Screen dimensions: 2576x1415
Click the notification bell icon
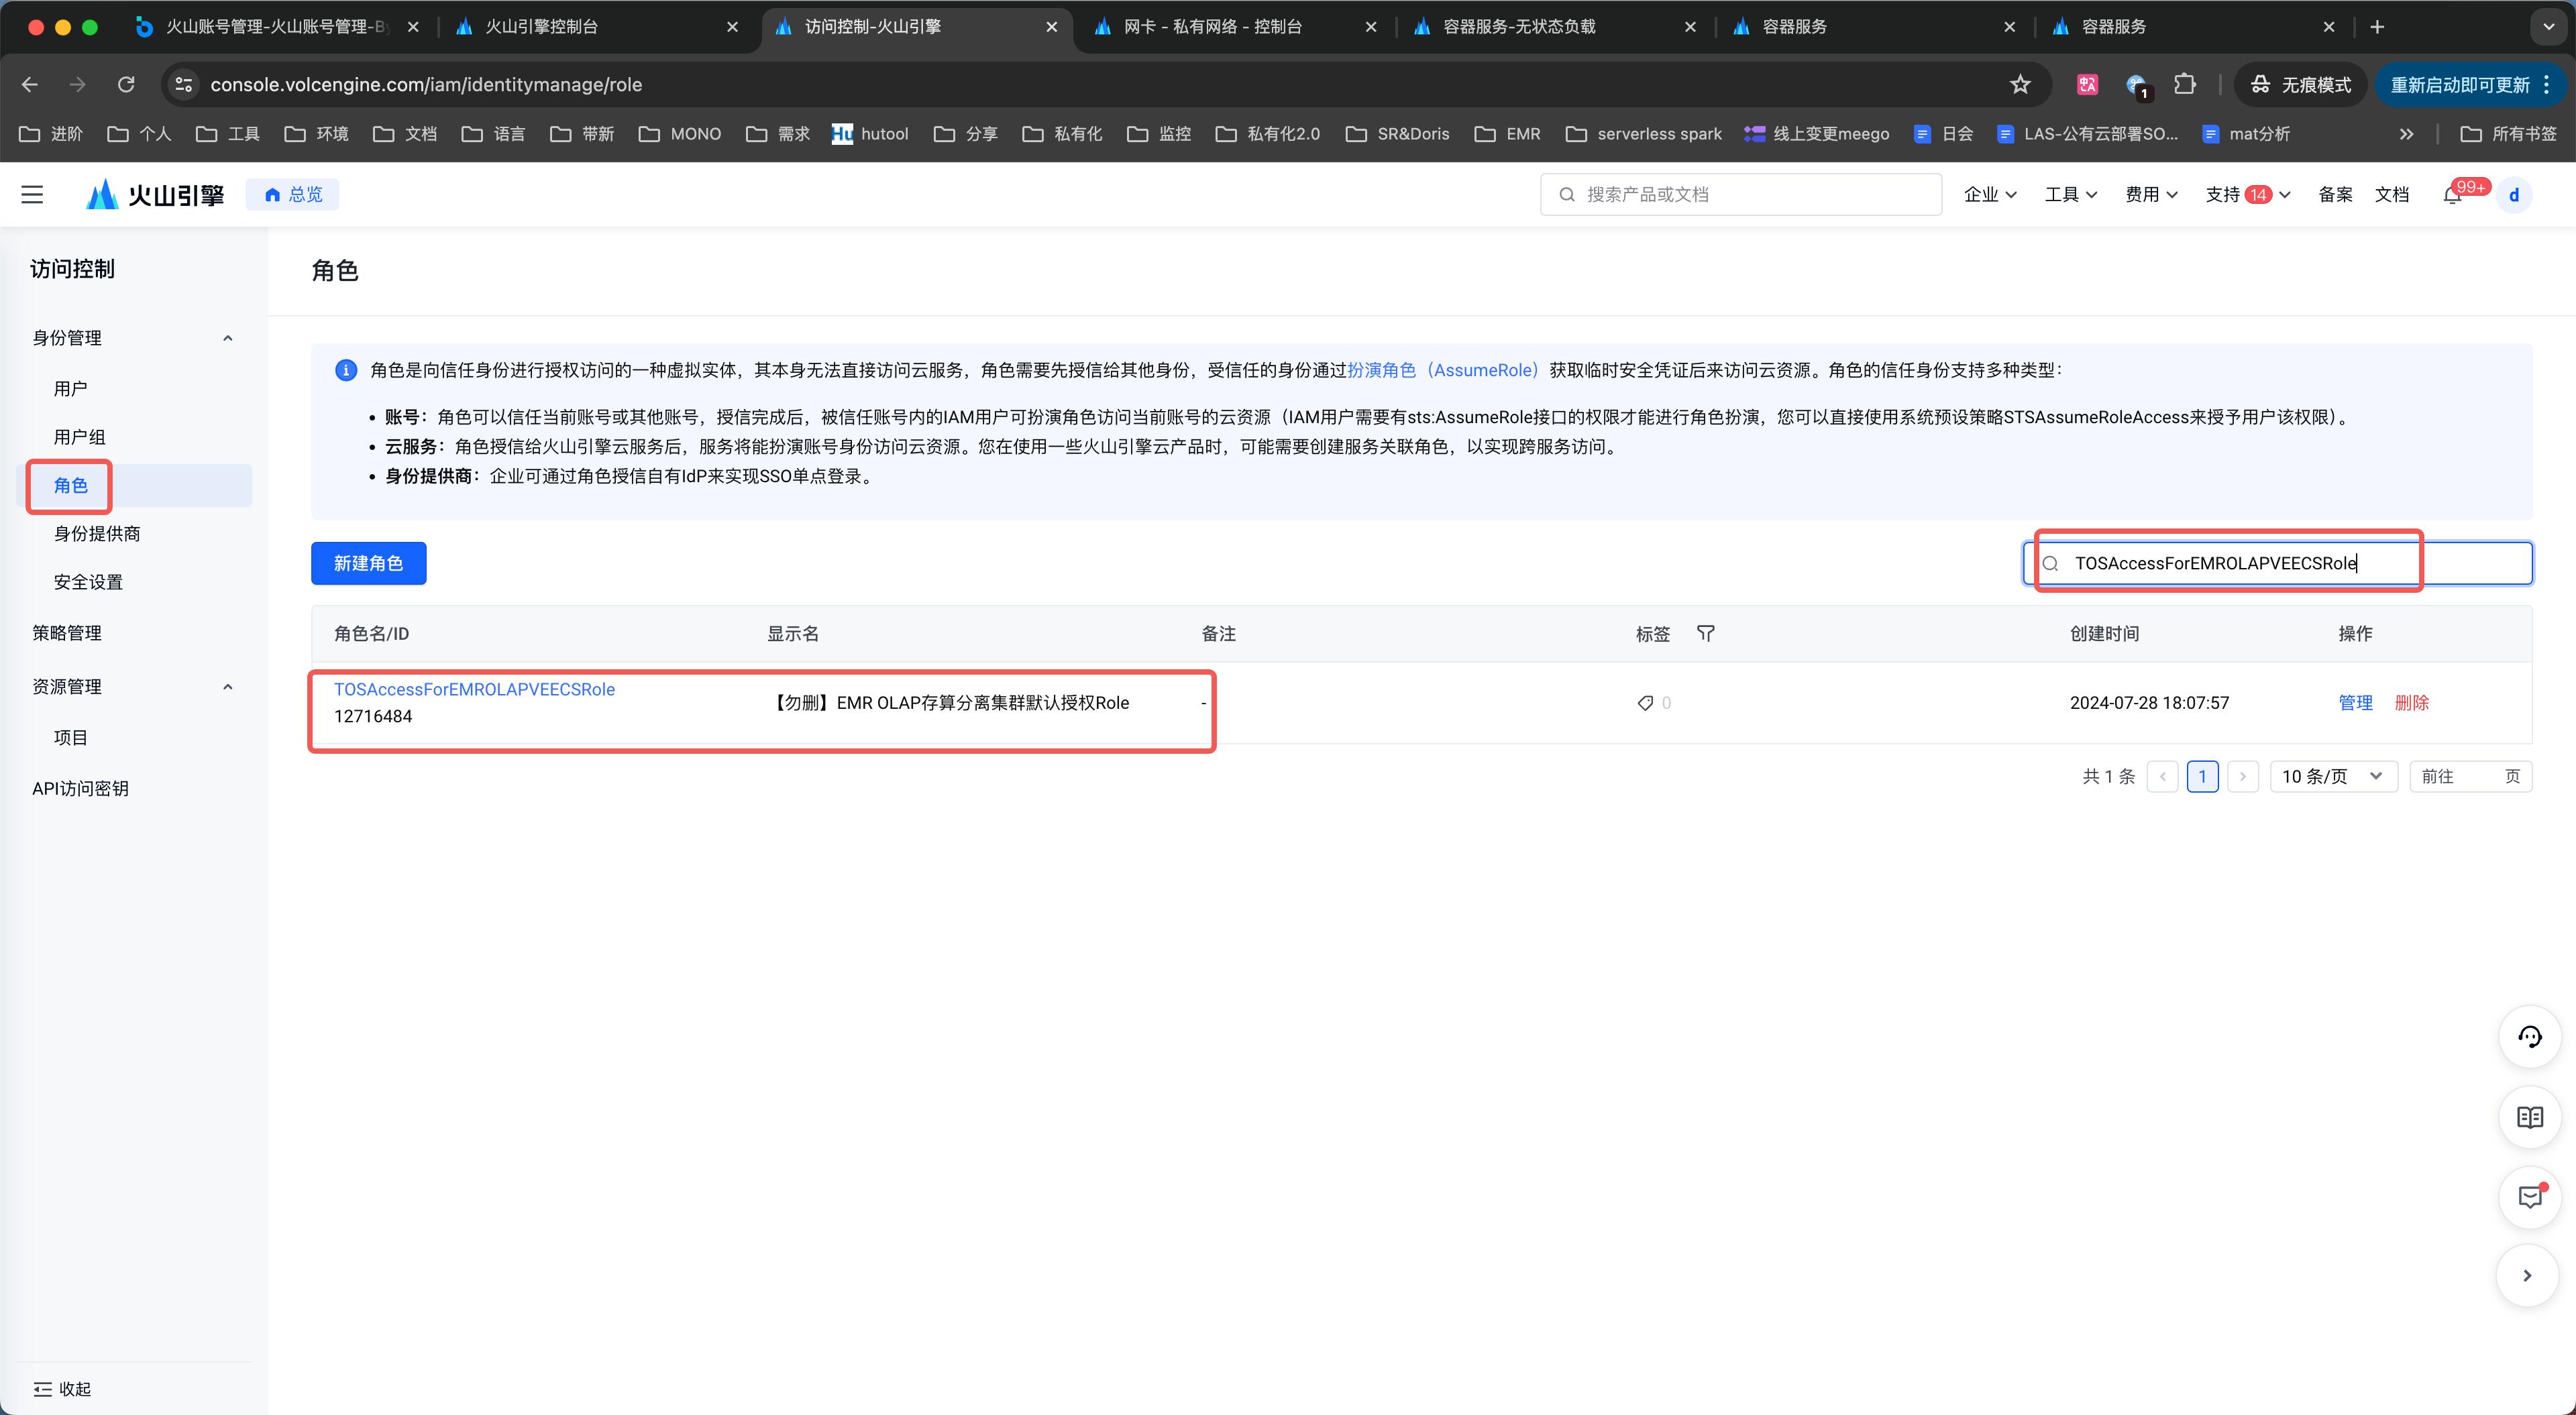pyautogui.click(x=2452, y=195)
